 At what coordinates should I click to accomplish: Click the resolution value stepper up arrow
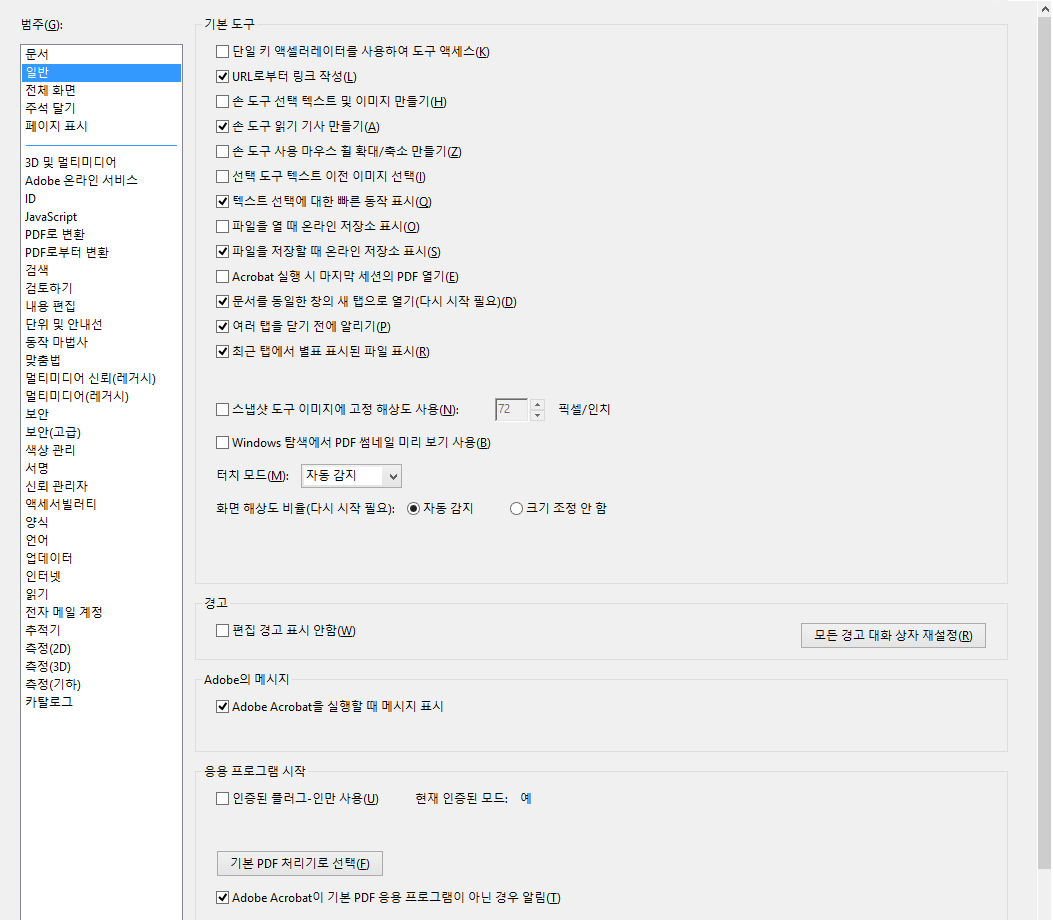point(537,404)
